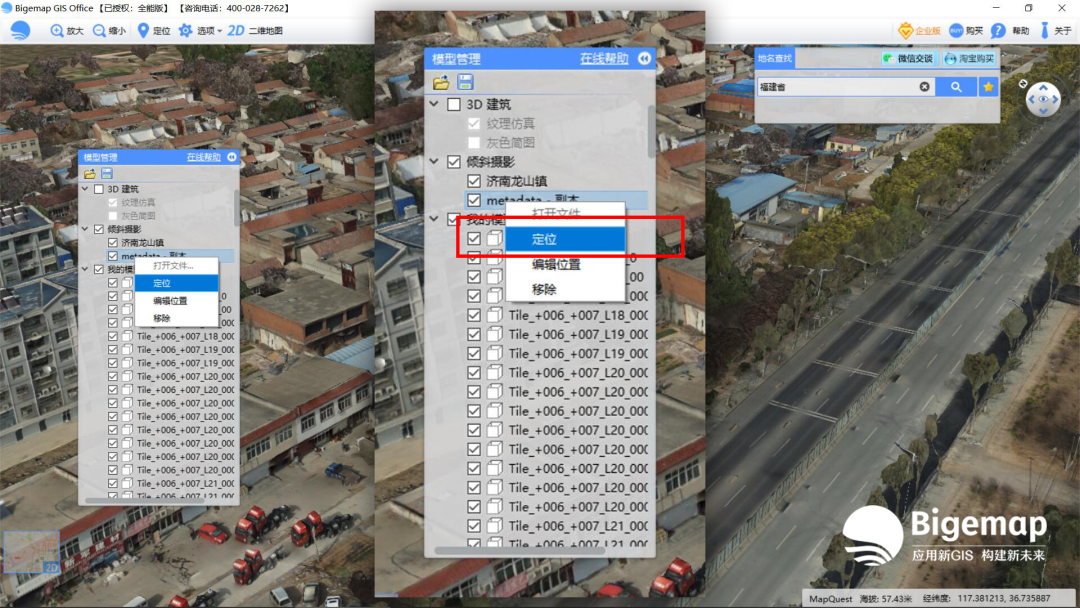Select Tile_+006_+007_L18 row in small left panel
The width and height of the screenshot is (1080, 608).
click(x=185, y=336)
